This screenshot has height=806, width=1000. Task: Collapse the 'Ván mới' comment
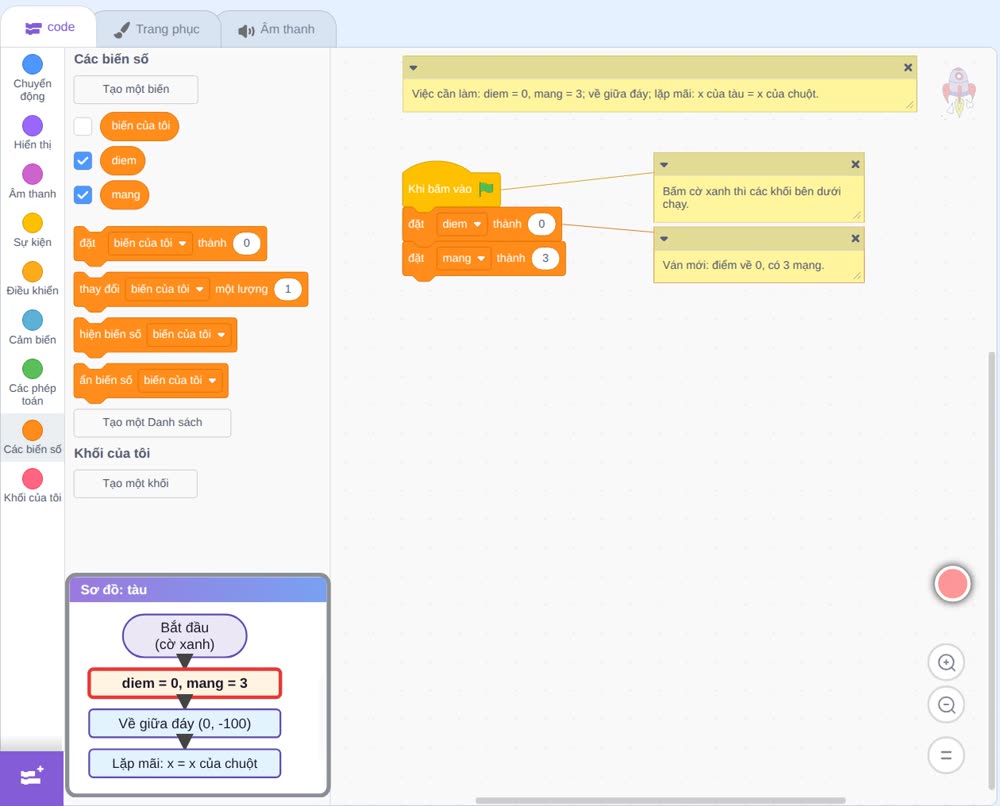pos(664,238)
